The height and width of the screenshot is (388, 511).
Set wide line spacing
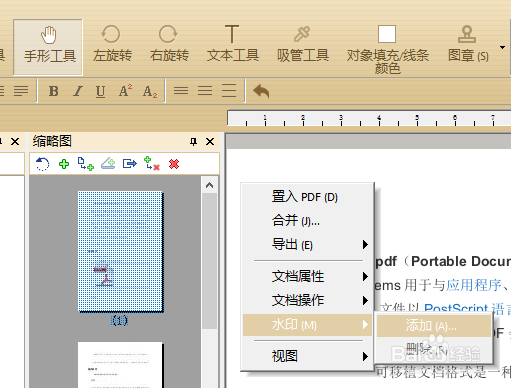pyautogui.click(x=229, y=91)
